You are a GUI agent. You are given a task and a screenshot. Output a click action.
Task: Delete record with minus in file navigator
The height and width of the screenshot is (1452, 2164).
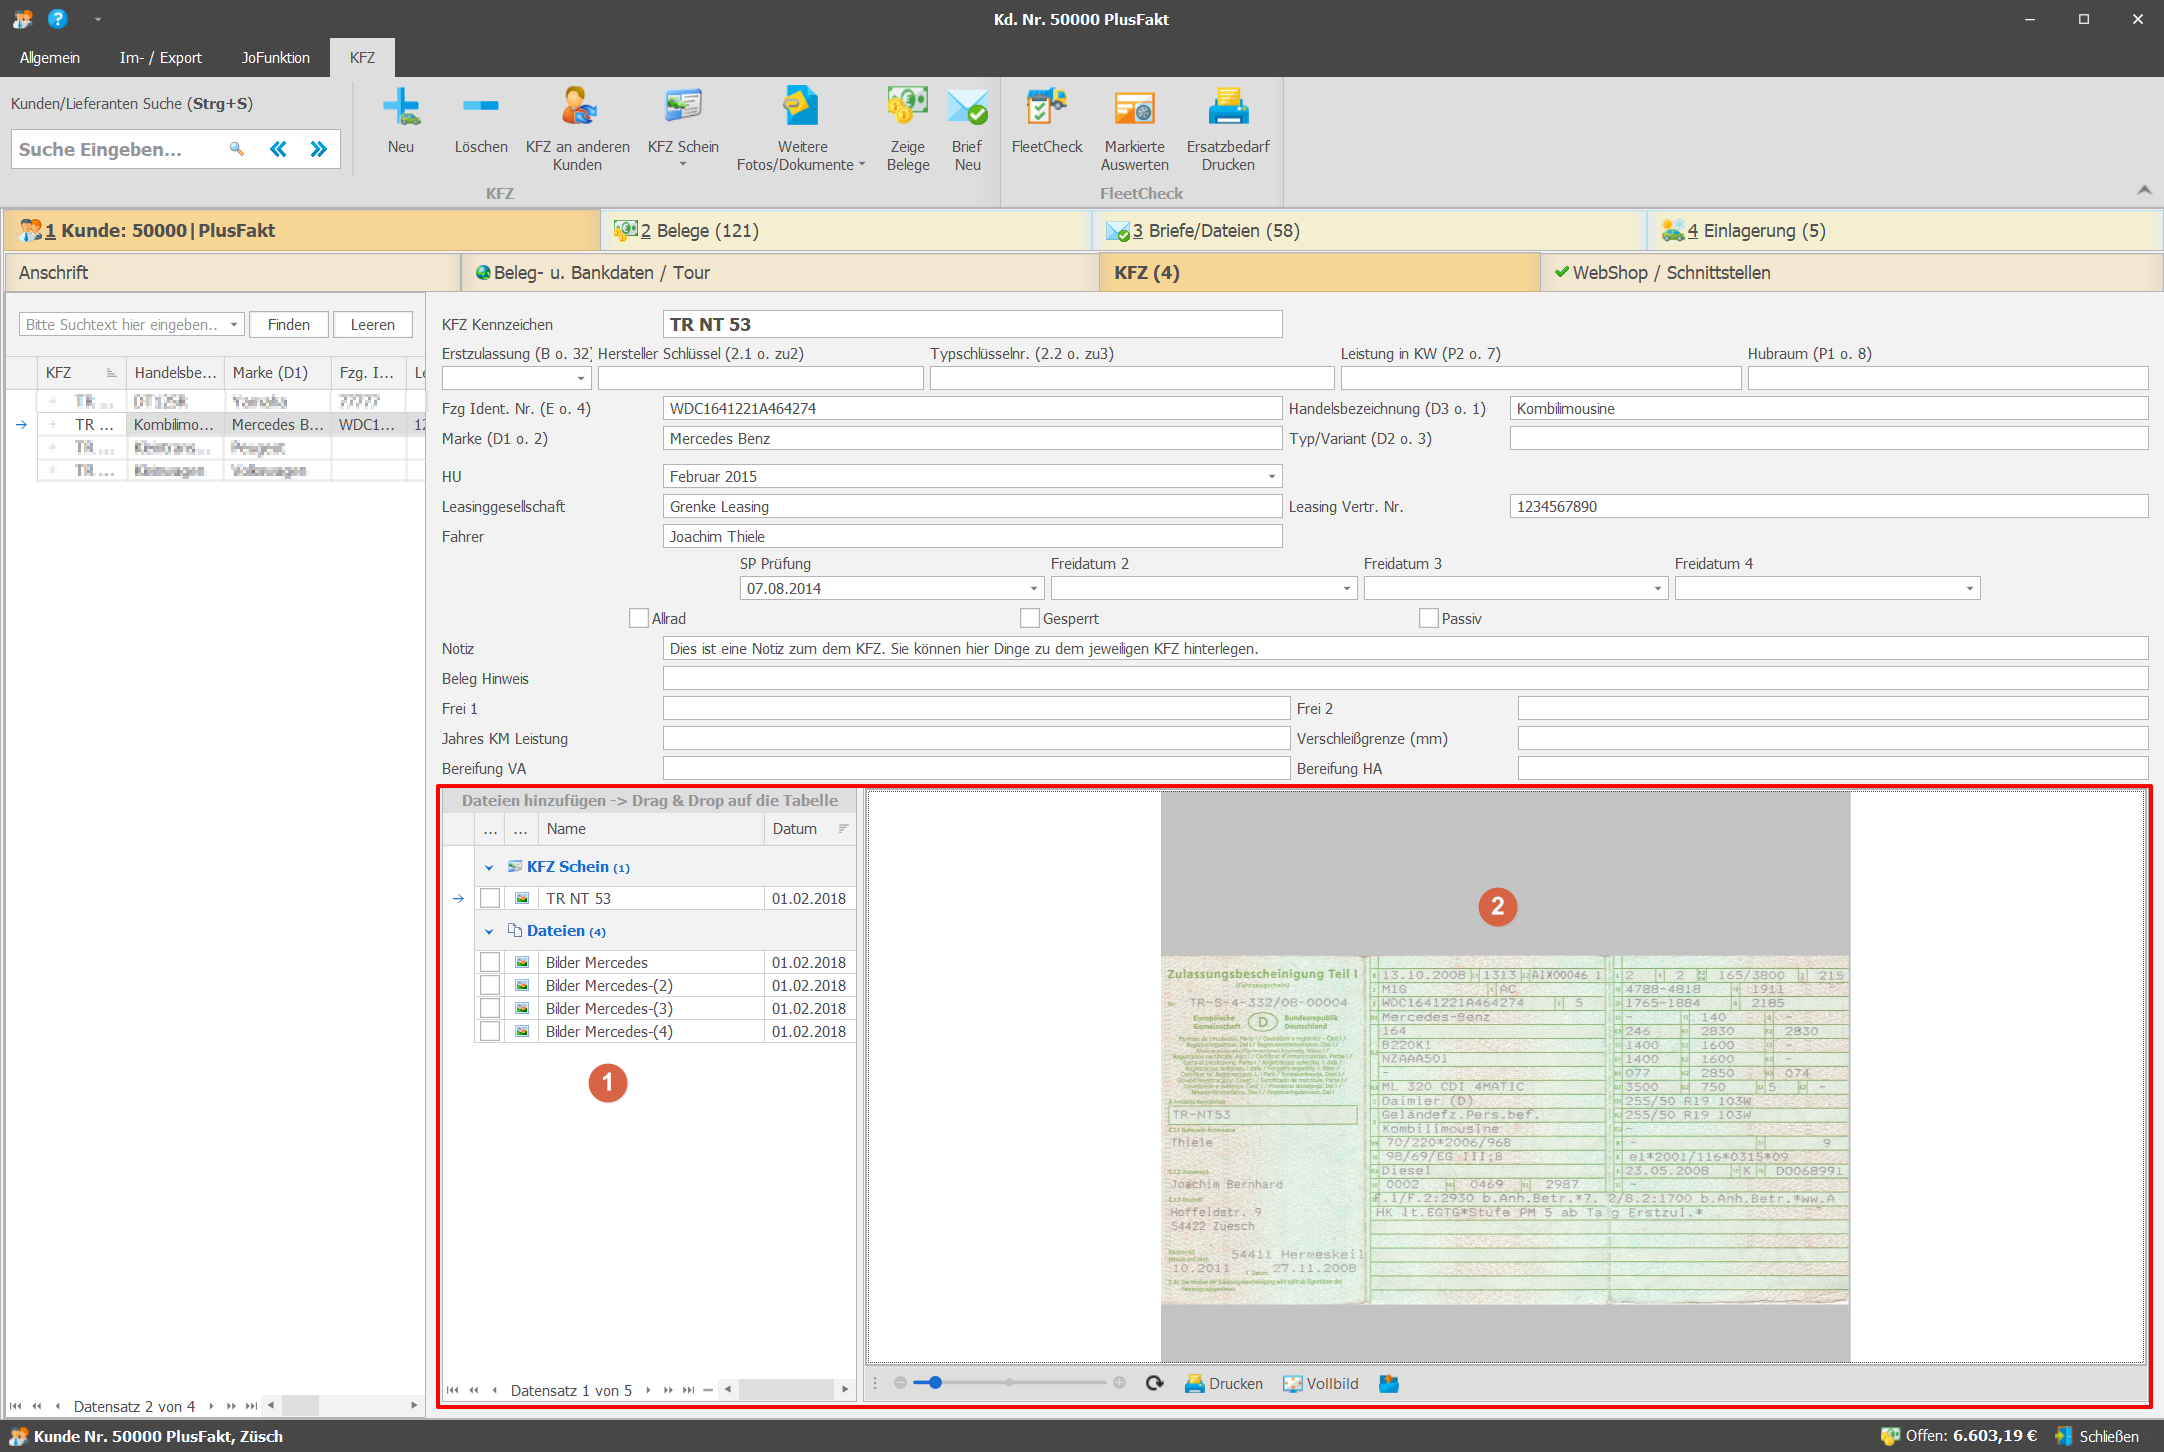pyautogui.click(x=708, y=1390)
